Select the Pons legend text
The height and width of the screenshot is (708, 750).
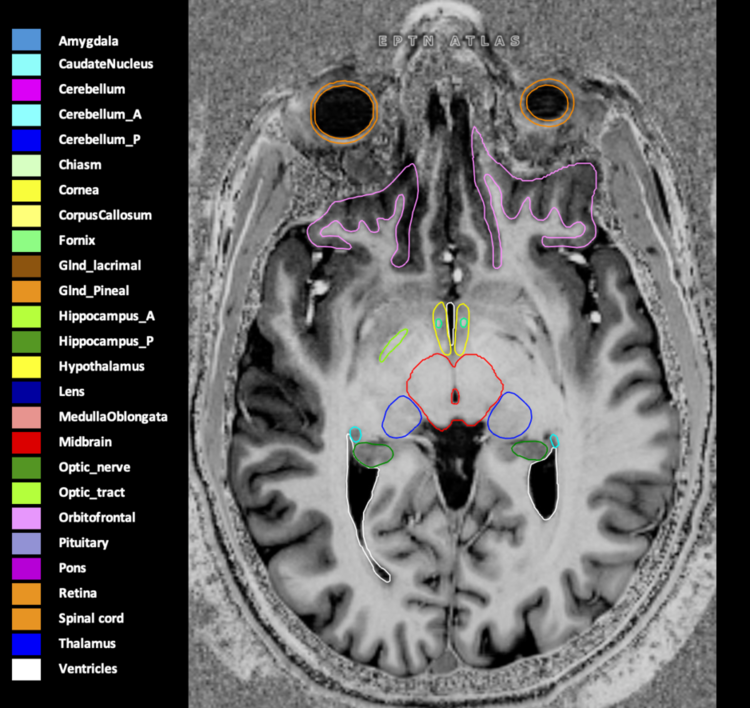tap(72, 568)
